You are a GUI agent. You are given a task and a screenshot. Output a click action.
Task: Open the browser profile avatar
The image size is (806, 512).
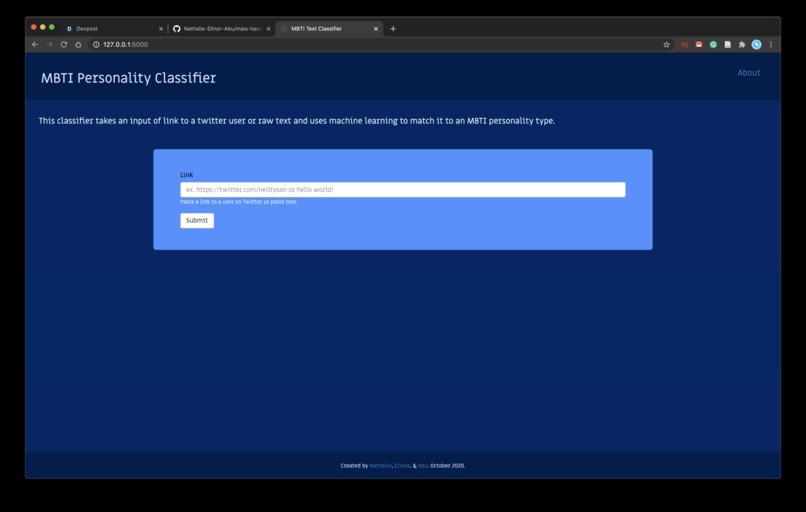click(x=756, y=45)
